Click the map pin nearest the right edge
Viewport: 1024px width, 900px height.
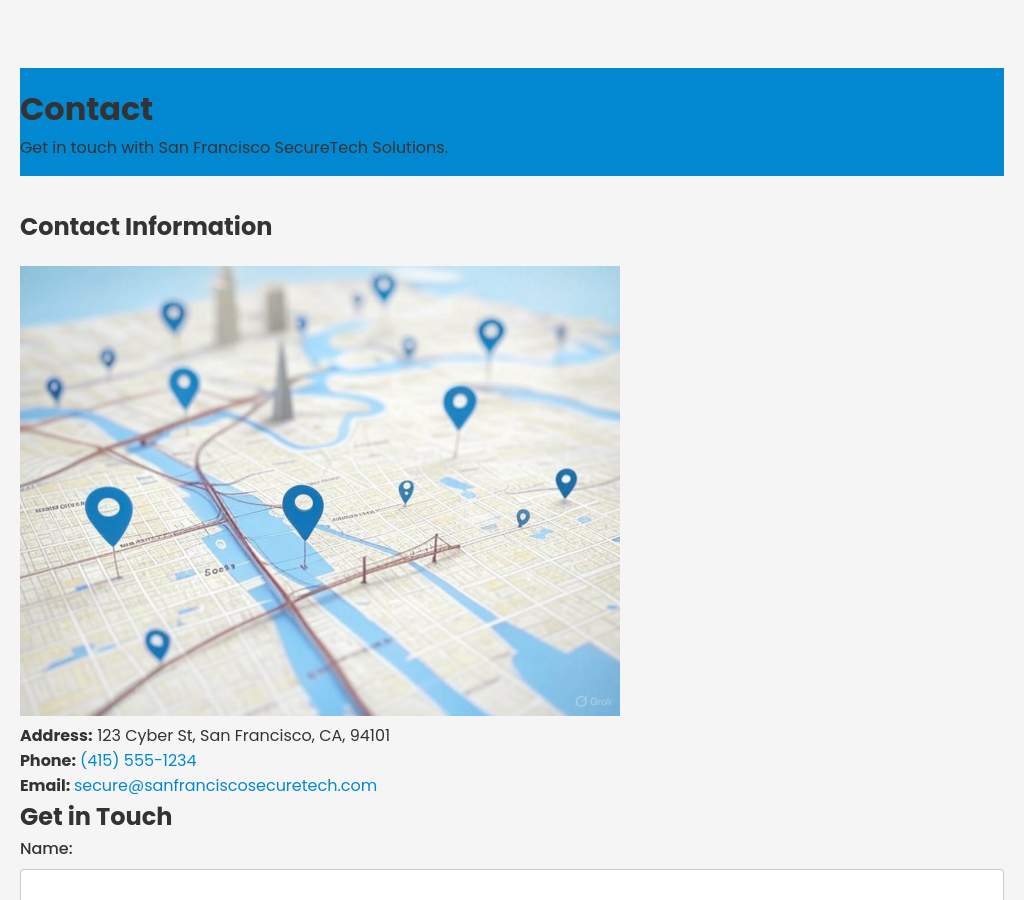pyautogui.click(x=566, y=482)
